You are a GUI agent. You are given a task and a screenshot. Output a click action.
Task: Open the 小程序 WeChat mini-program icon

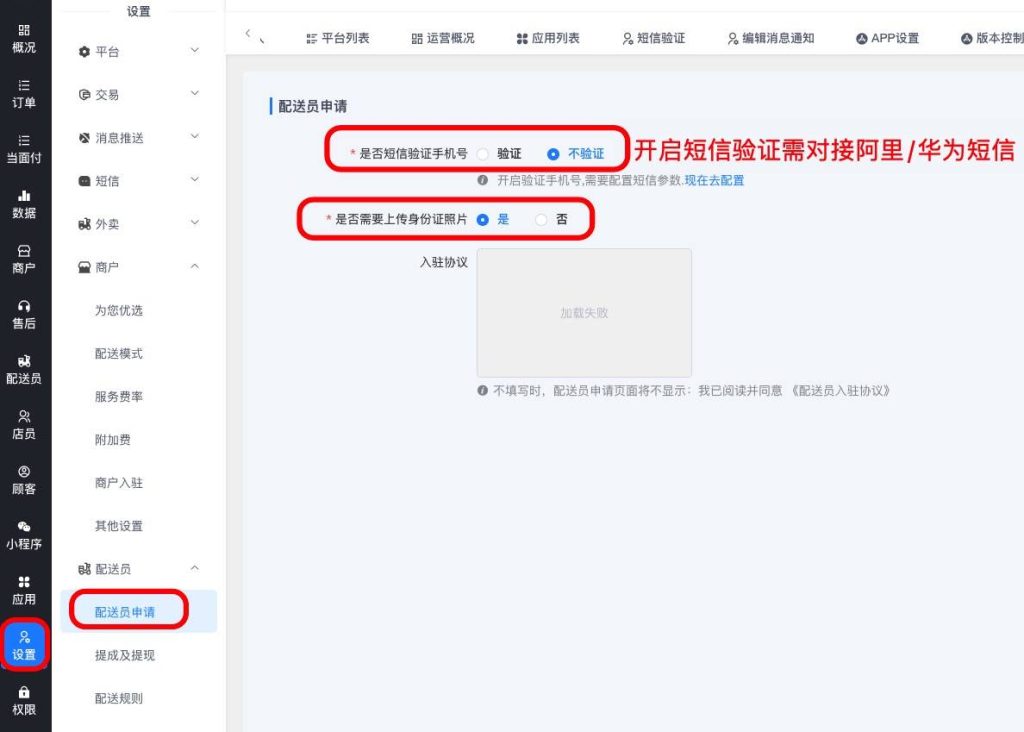pyautogui.click(x=24, y=535)
